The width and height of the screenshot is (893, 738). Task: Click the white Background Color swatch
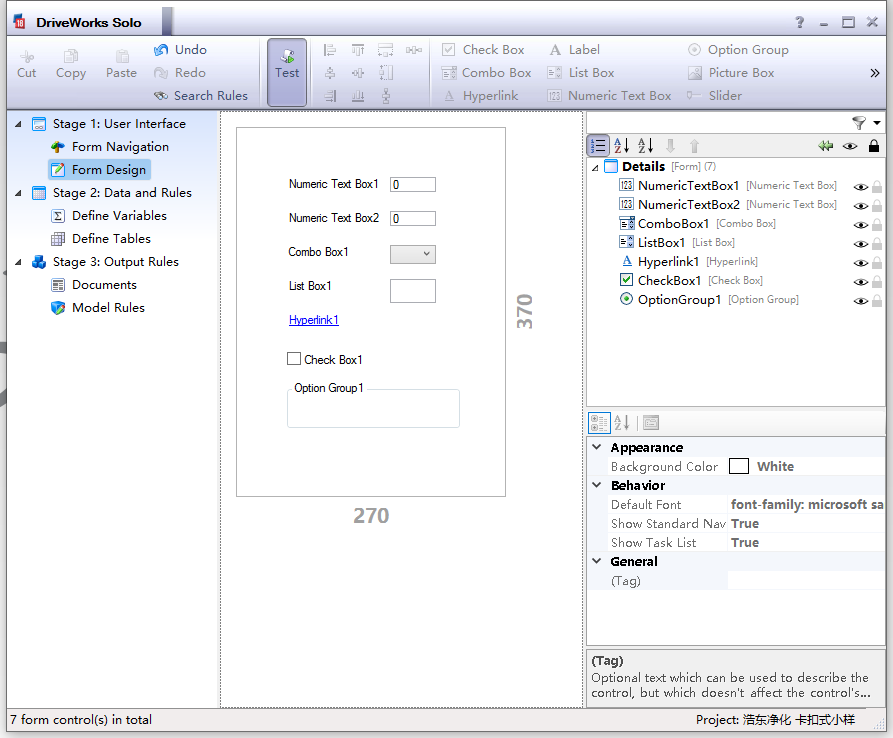click(x=739, y=466)
